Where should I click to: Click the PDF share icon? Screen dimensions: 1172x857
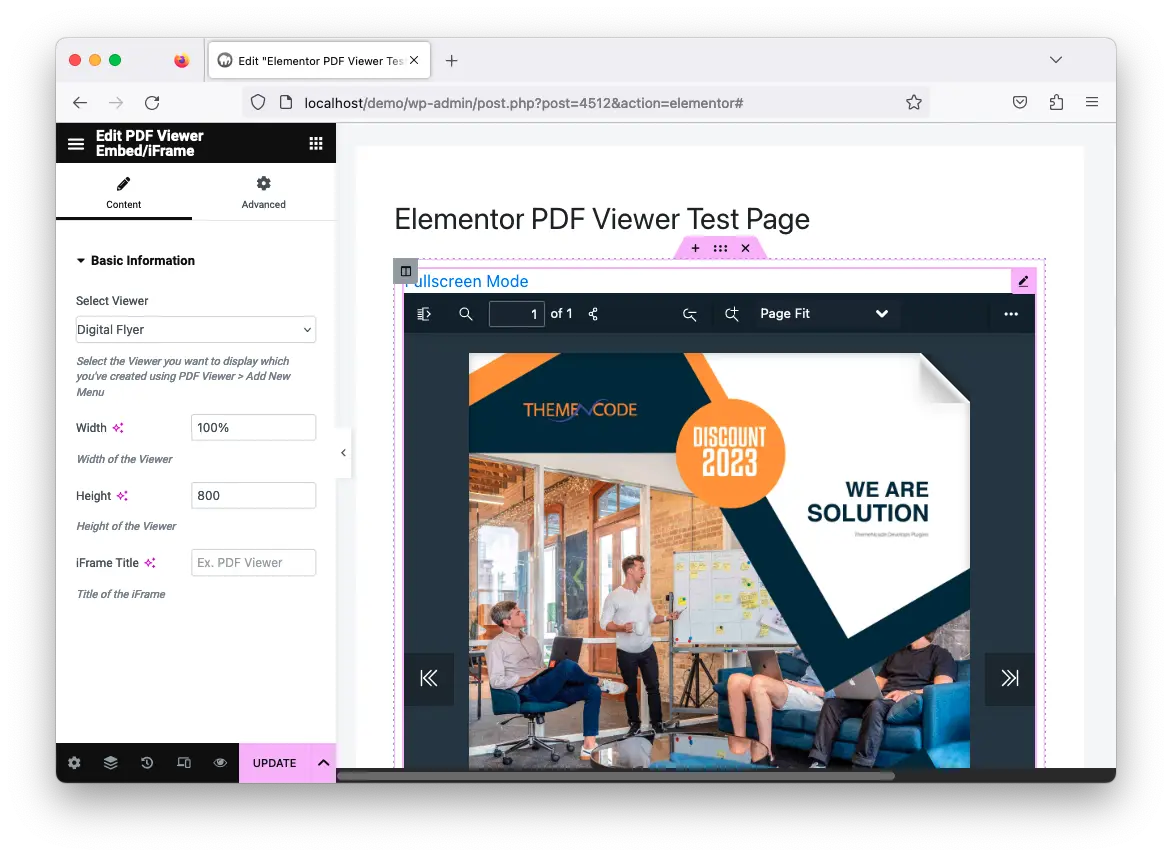(593, 314)
